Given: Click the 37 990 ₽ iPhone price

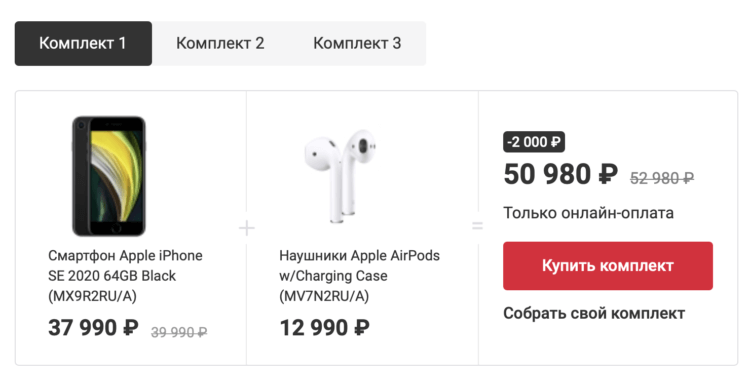Looking at the screenshot, I should 93,328.
